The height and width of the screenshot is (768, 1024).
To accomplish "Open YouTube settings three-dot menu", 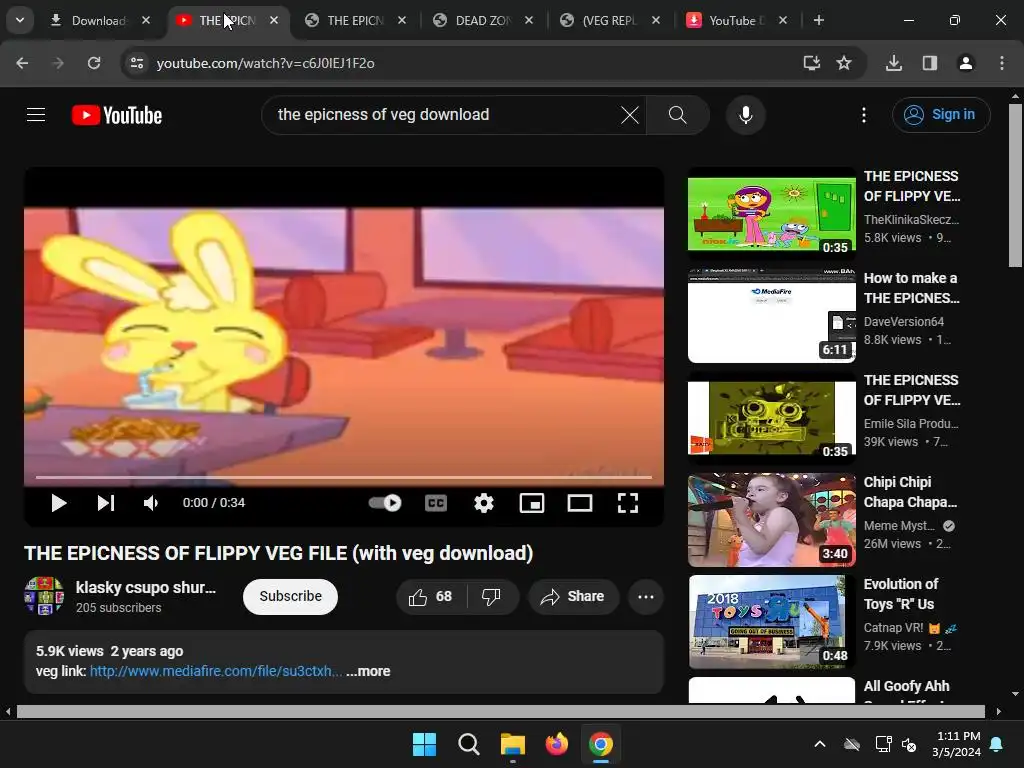I will [x=864, y=115].
